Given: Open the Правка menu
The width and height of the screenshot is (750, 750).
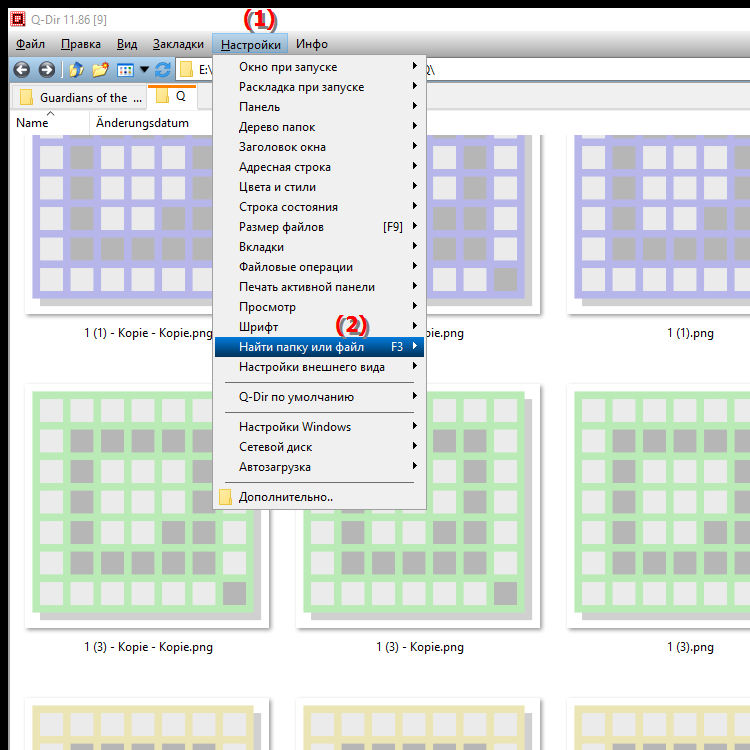Looking at the screenshot, I should tap(81, 44).
